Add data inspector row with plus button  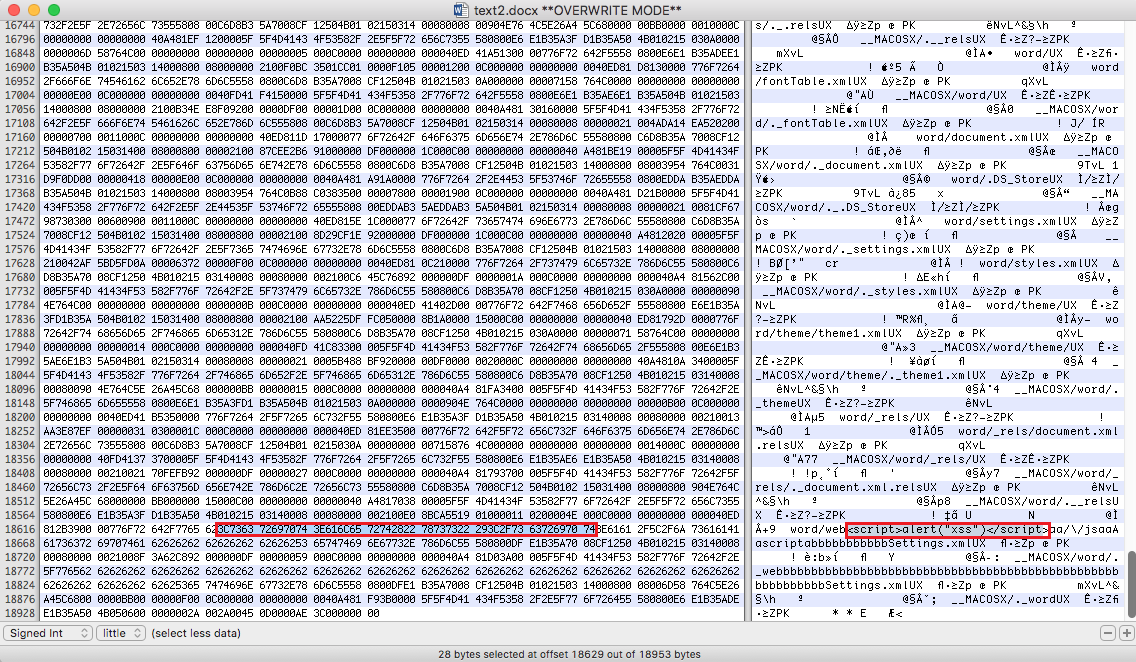click(x=1126, y=633)
